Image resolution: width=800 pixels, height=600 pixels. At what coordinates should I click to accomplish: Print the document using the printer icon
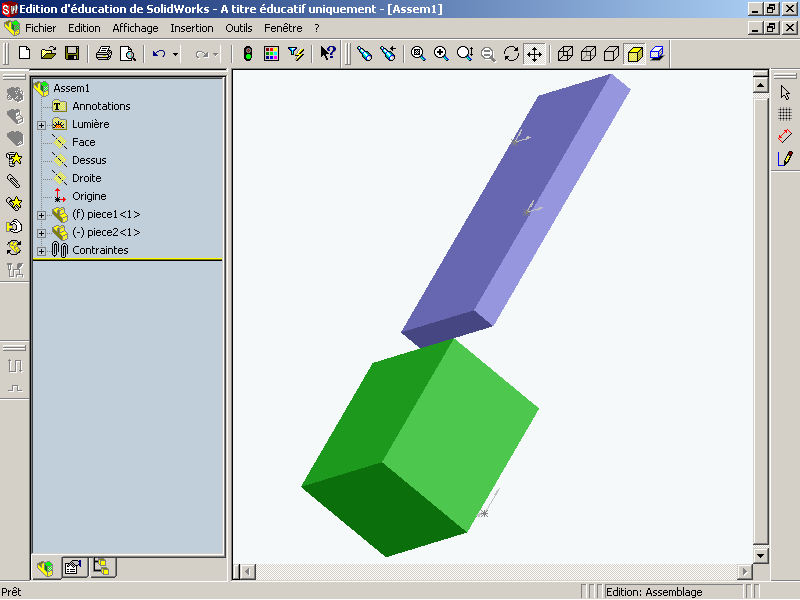click(104, 53)
